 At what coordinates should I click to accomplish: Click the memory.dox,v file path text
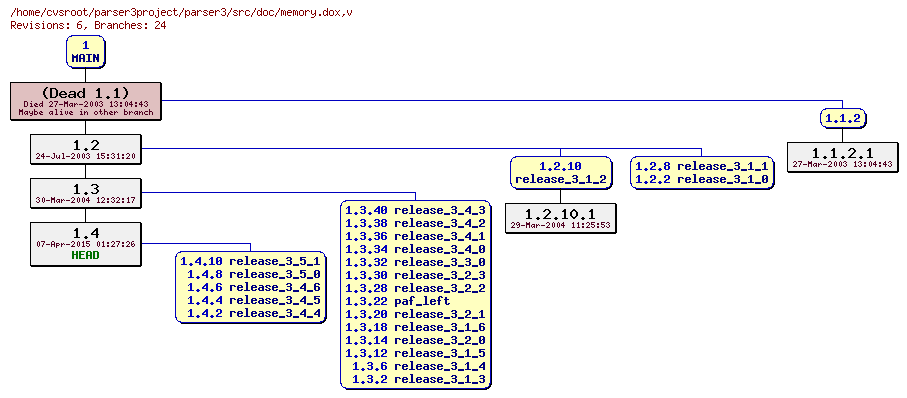[182, 13]
